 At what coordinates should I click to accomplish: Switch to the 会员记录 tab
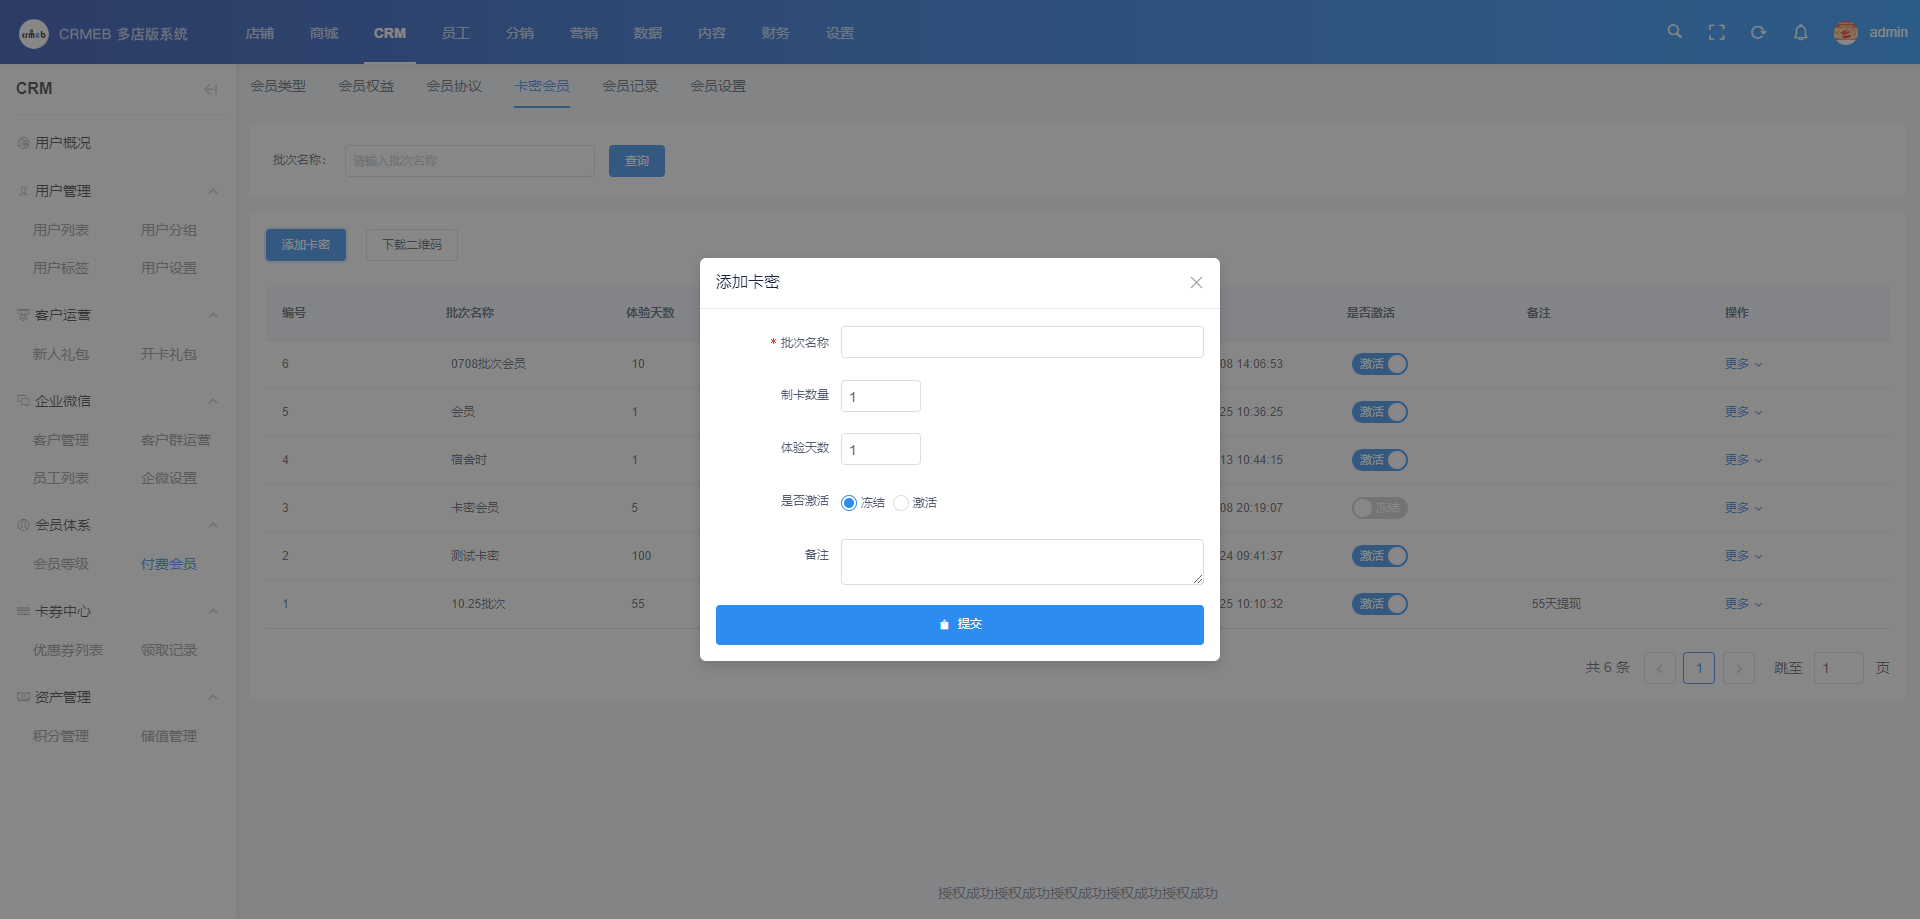click(630, 86)
